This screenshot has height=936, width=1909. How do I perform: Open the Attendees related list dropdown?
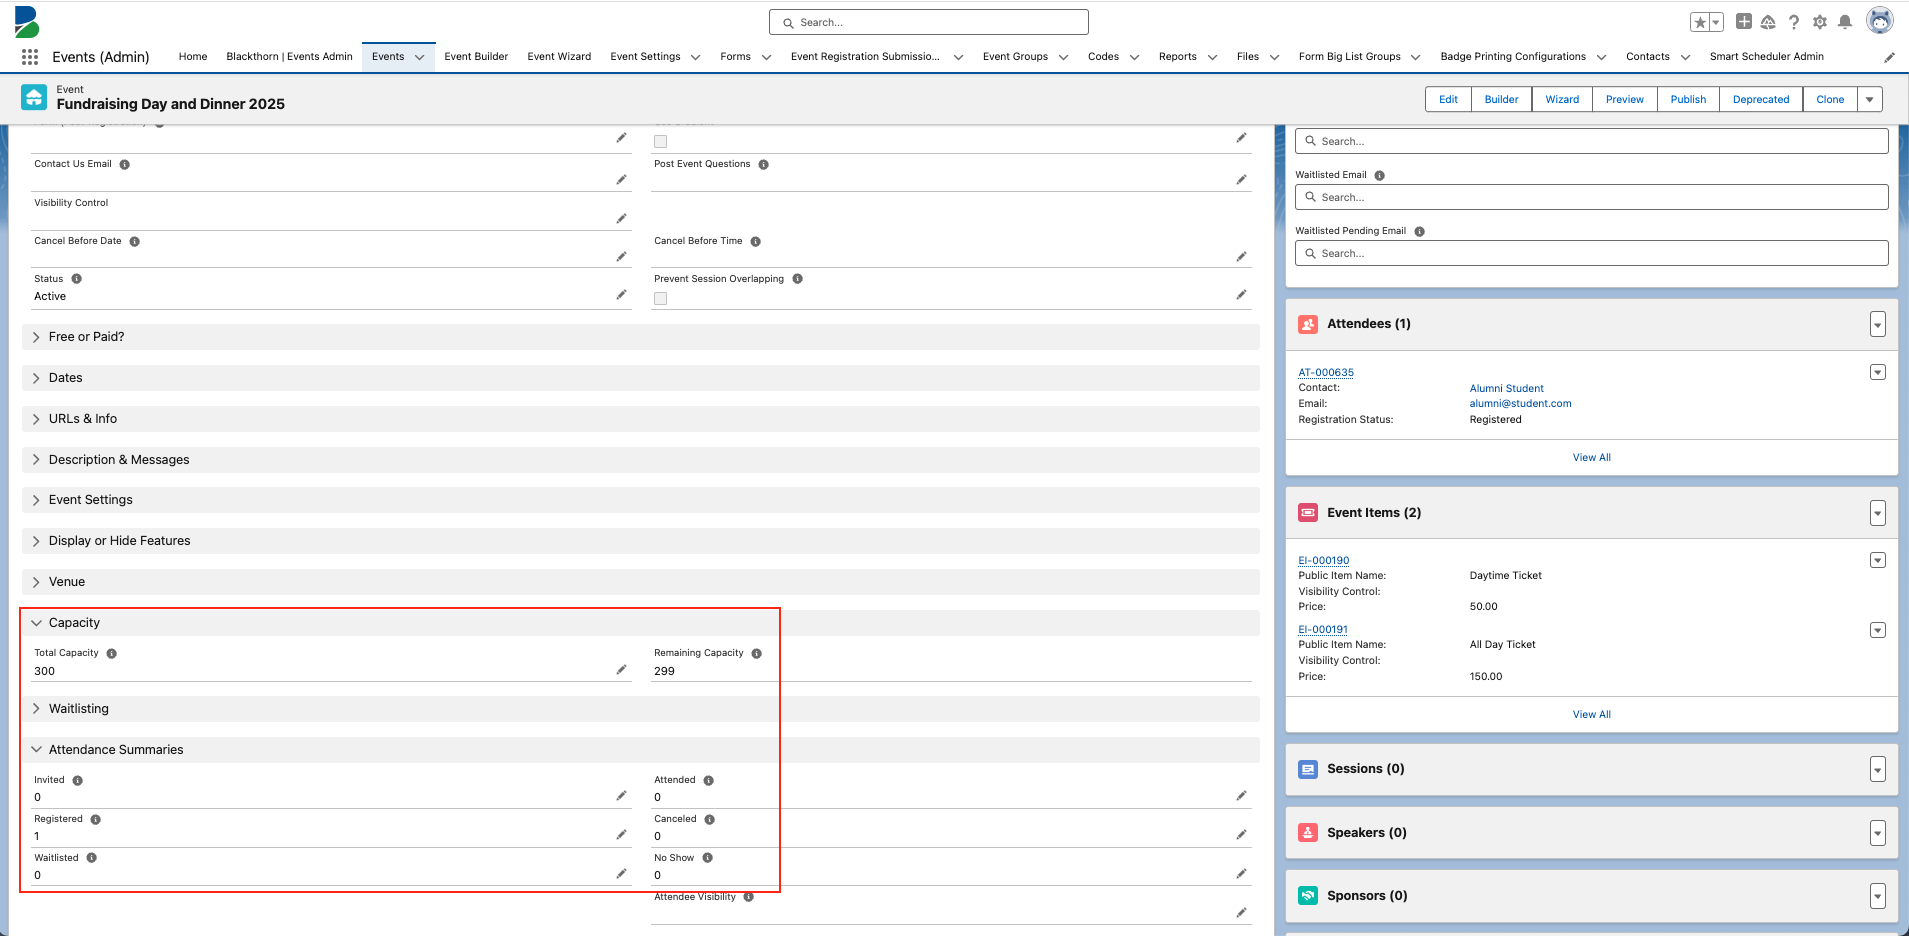point(1878,324)
